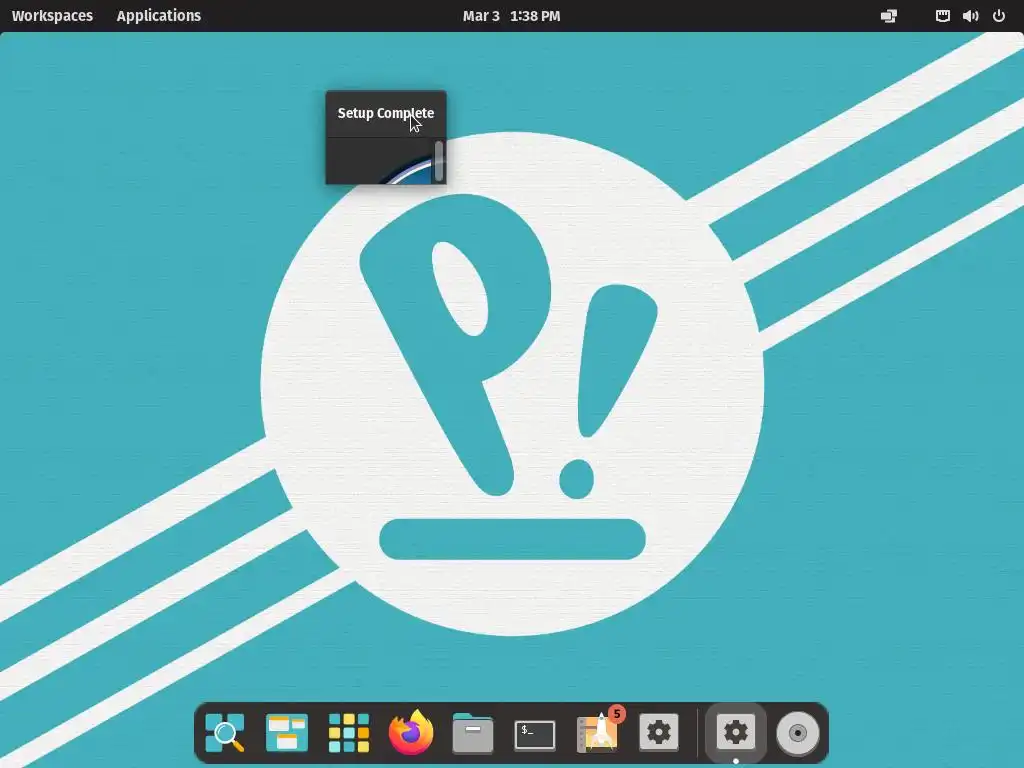This screenshot has height=768, width=1024.
Task: Open the disc drive icon in the dock
Action: coord(797,733)
